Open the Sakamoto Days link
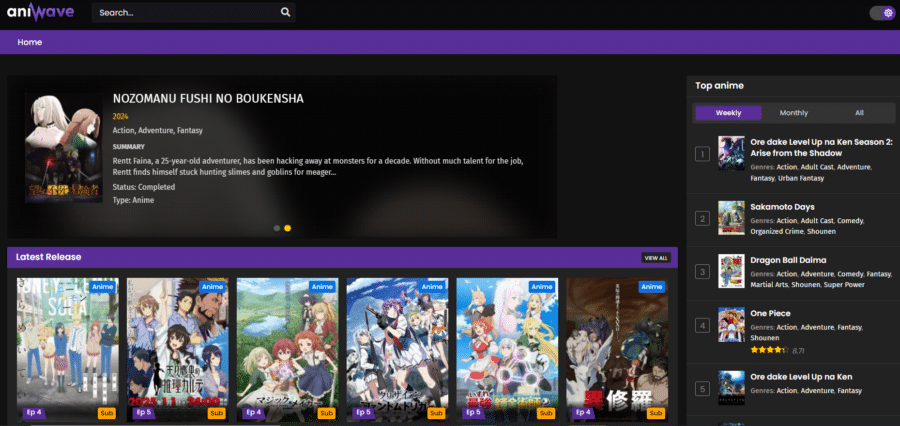The width and height of the screenshot is (900, 426). [x=782, y=207]
